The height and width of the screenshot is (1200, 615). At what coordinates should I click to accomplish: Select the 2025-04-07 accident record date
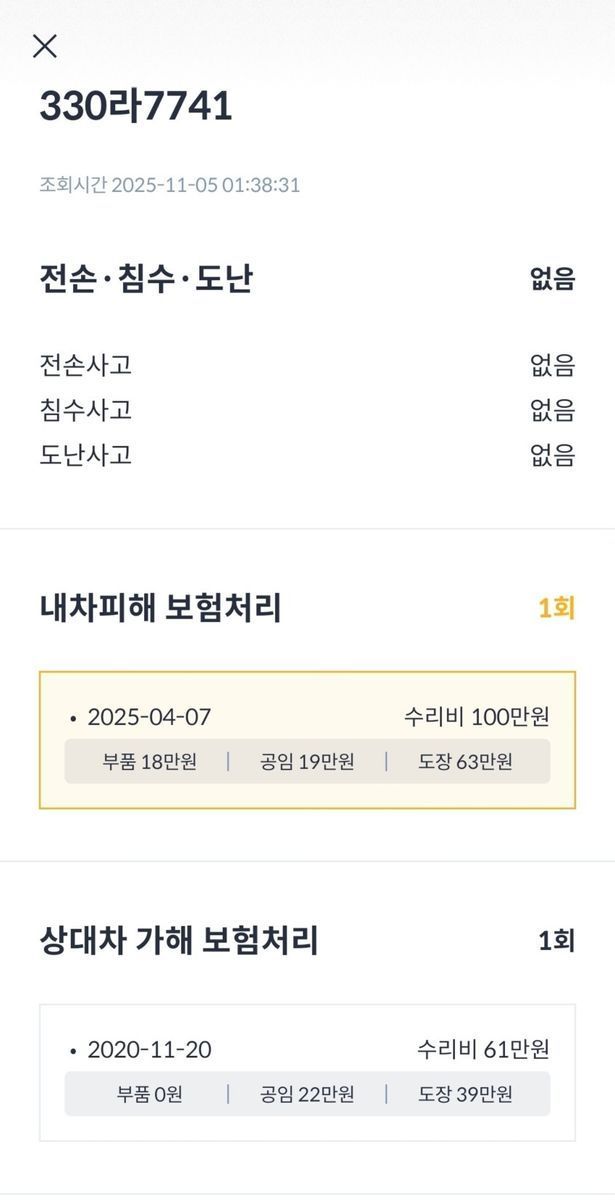pos(149,717)
